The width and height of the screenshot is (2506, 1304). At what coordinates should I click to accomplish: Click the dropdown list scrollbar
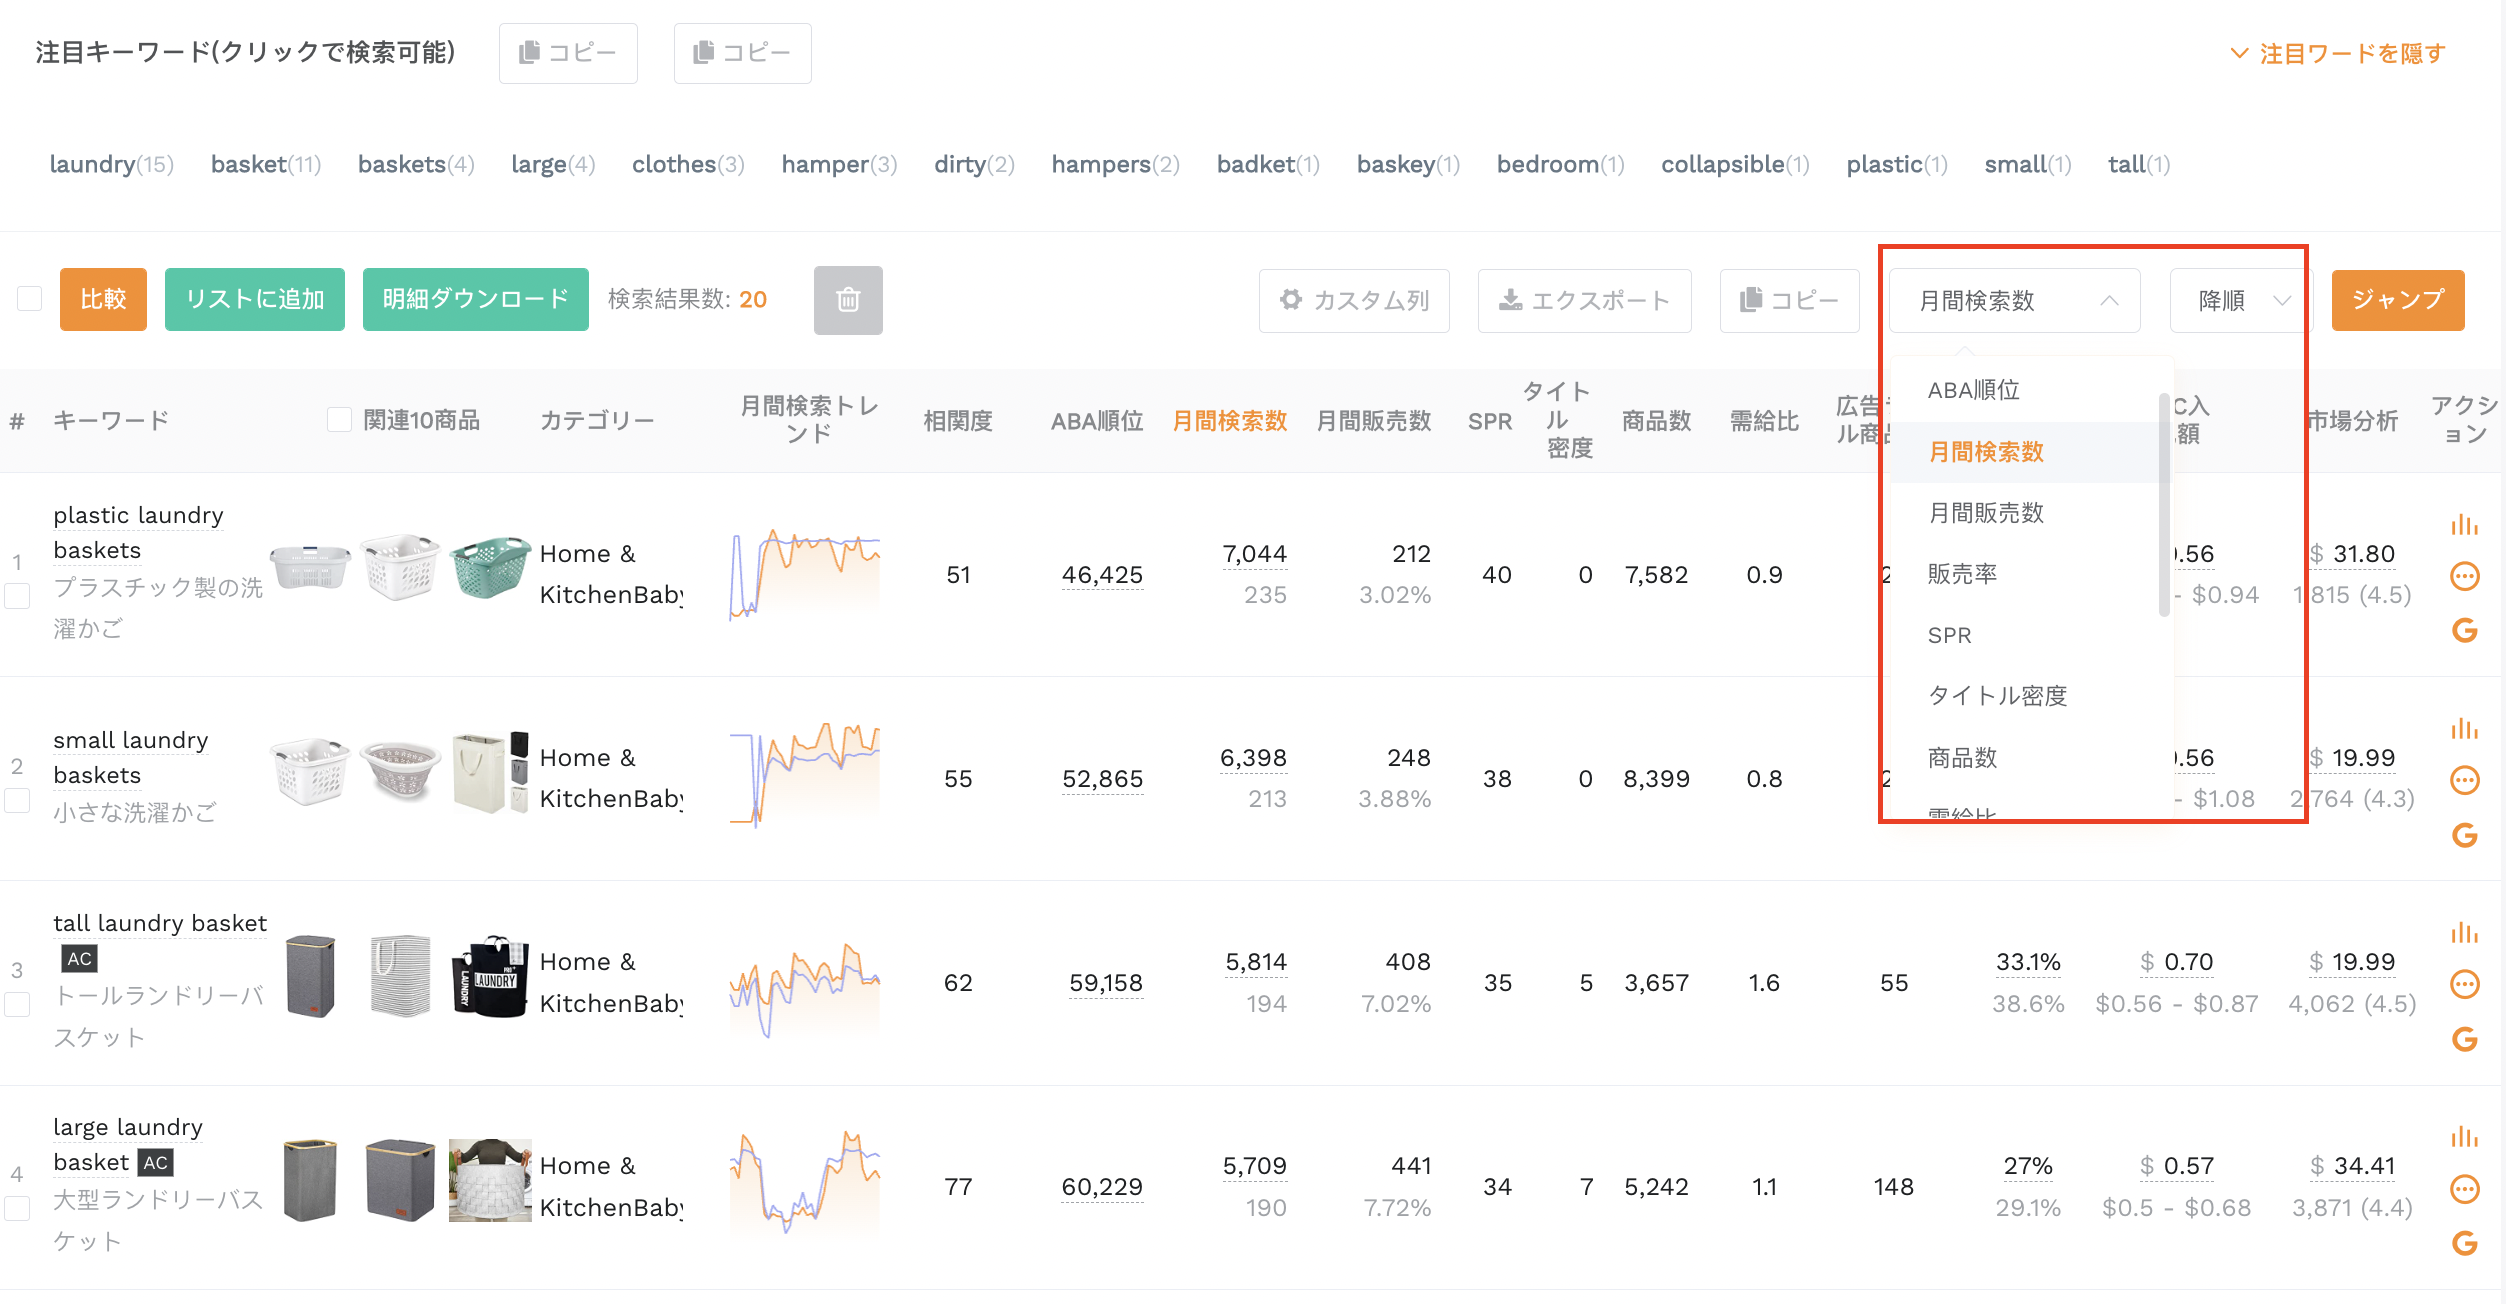pos(2164,505)
